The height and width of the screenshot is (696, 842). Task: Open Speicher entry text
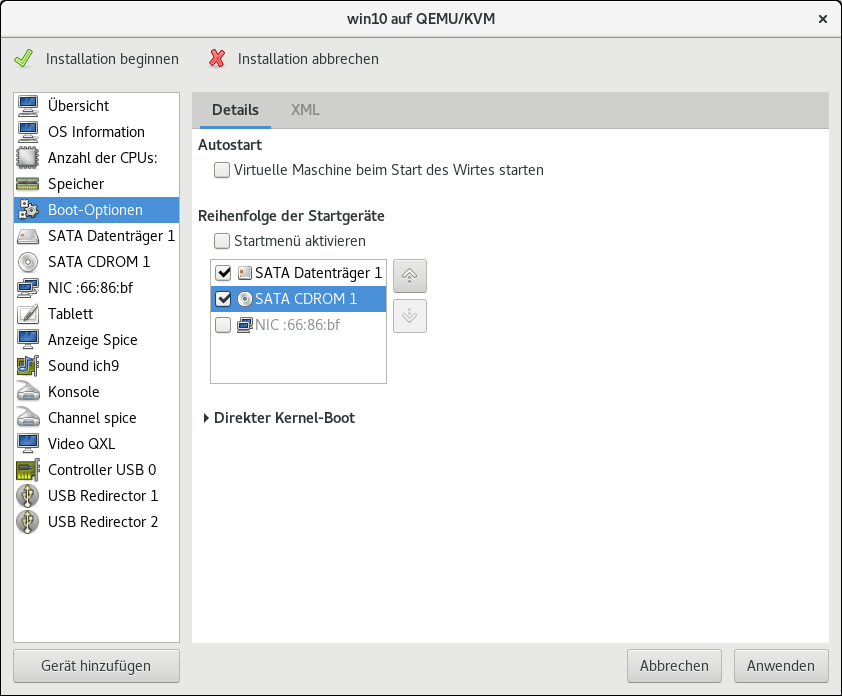click(76, 184)
